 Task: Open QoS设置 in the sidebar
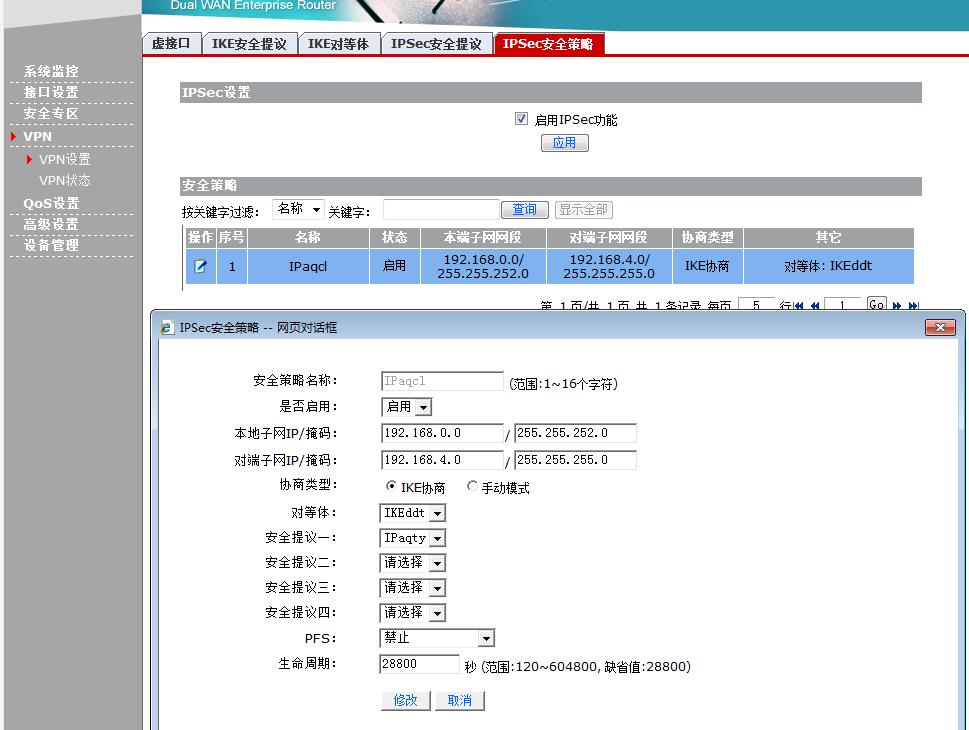point(51,203)
